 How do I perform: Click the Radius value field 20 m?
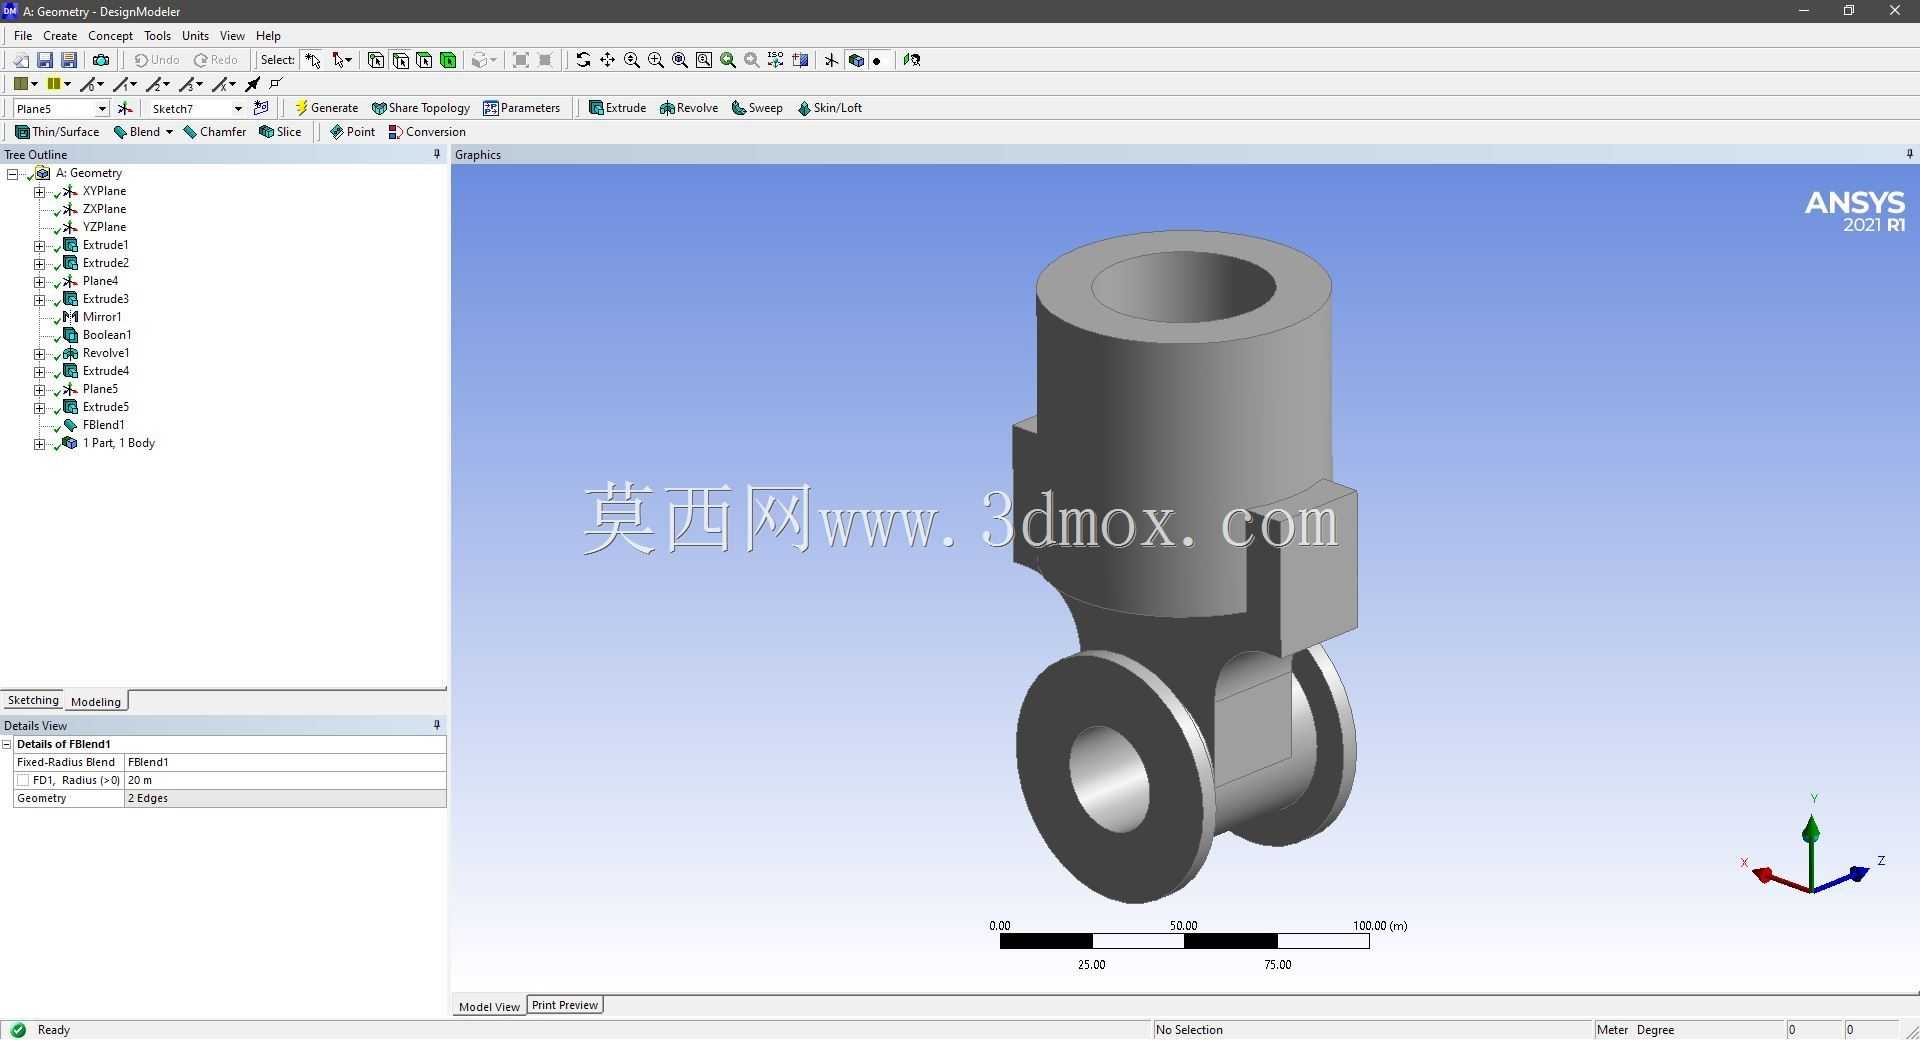(x=285, y=780)
